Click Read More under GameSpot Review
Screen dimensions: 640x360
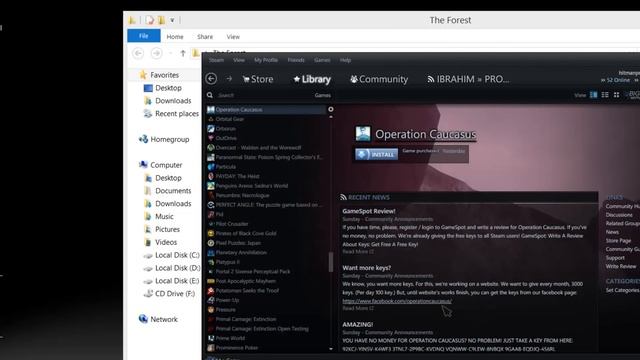[358, 252]
